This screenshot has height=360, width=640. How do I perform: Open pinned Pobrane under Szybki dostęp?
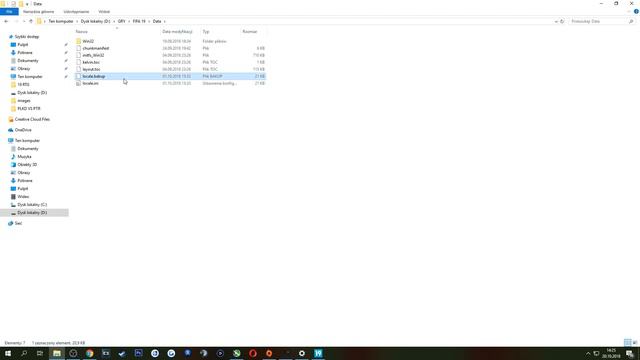[x=24, y=53]
